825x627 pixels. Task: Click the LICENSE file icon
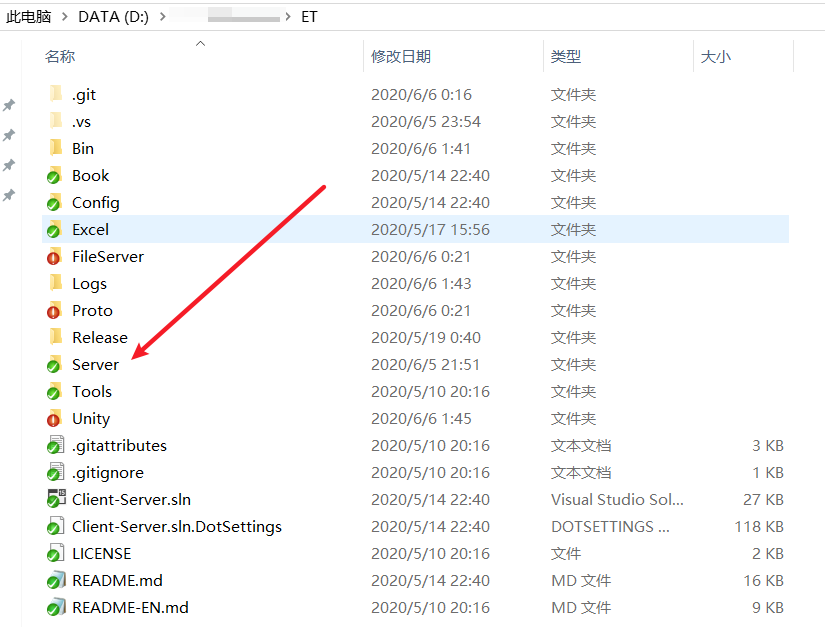pyautogui.click(x=55, y=553)
